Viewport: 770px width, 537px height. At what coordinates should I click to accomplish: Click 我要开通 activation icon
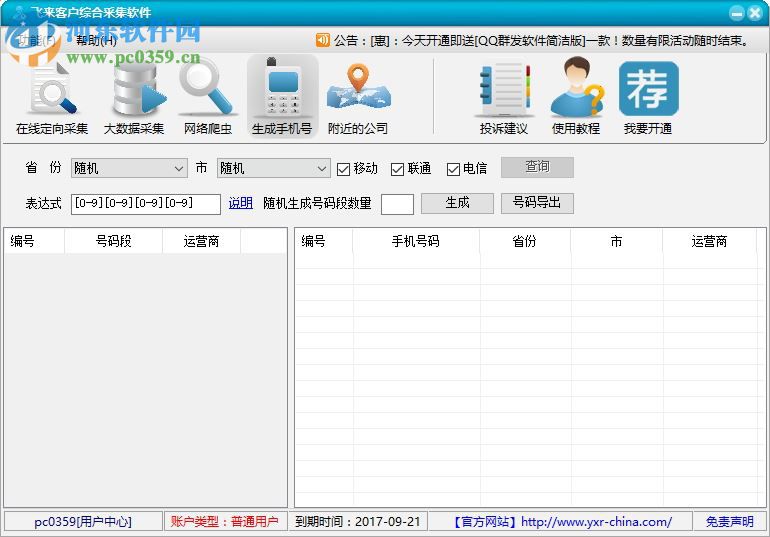648,98
